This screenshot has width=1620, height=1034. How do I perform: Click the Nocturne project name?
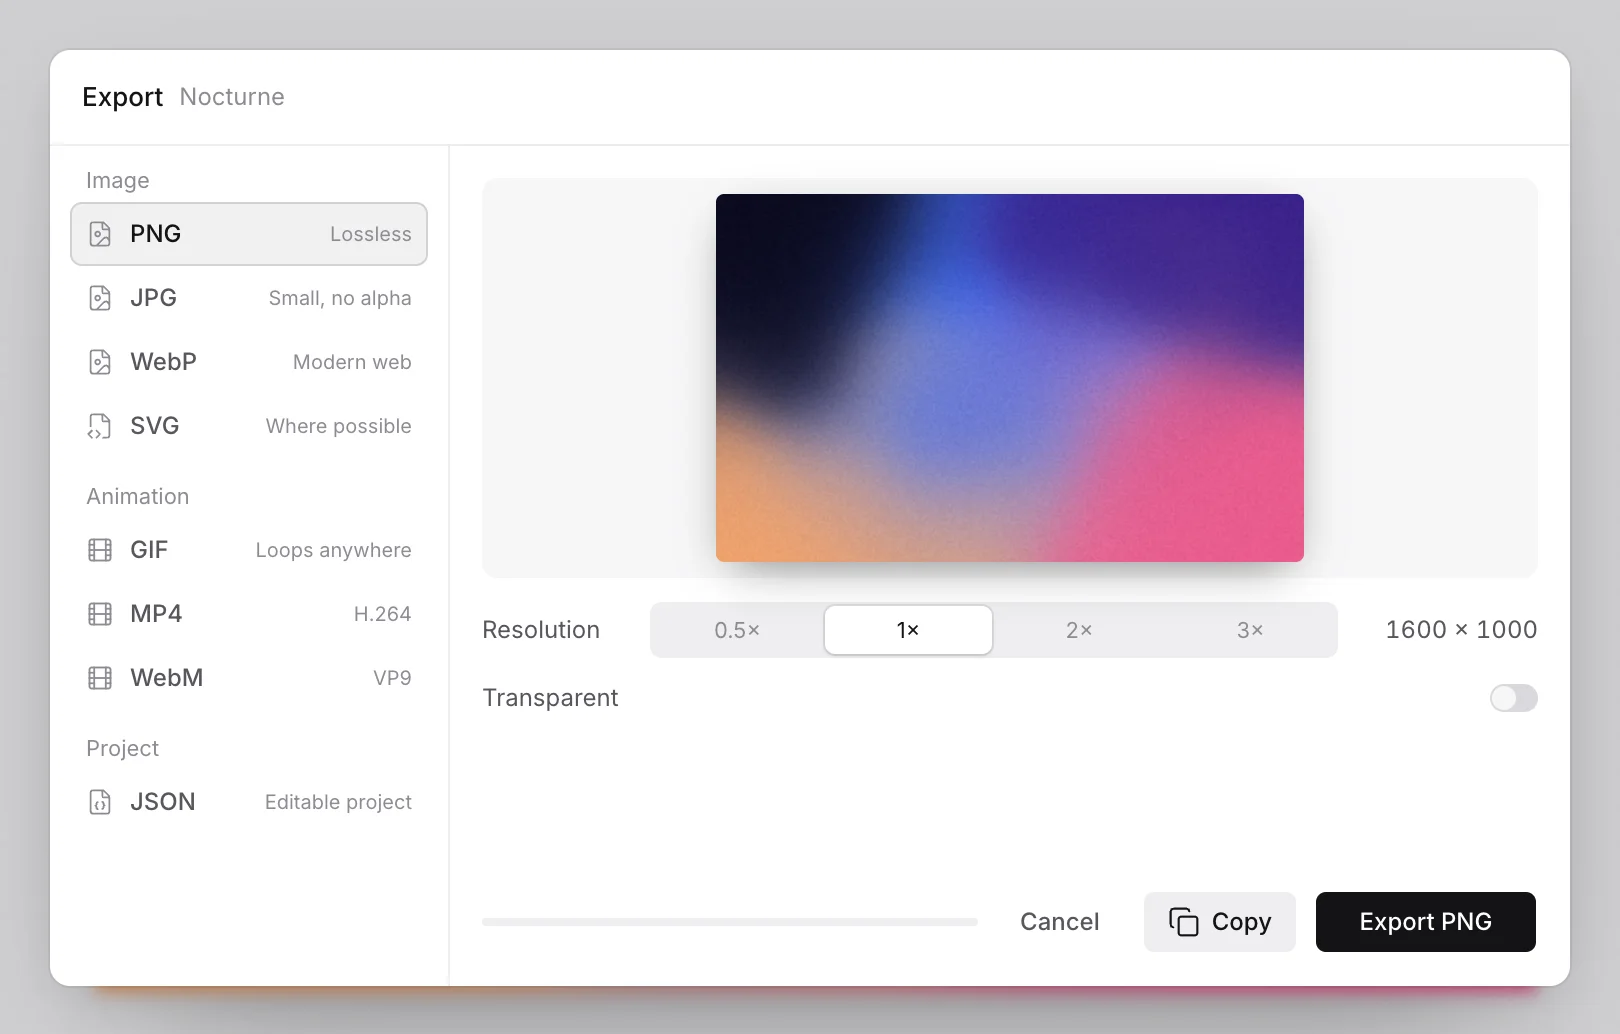click(232, 97)
